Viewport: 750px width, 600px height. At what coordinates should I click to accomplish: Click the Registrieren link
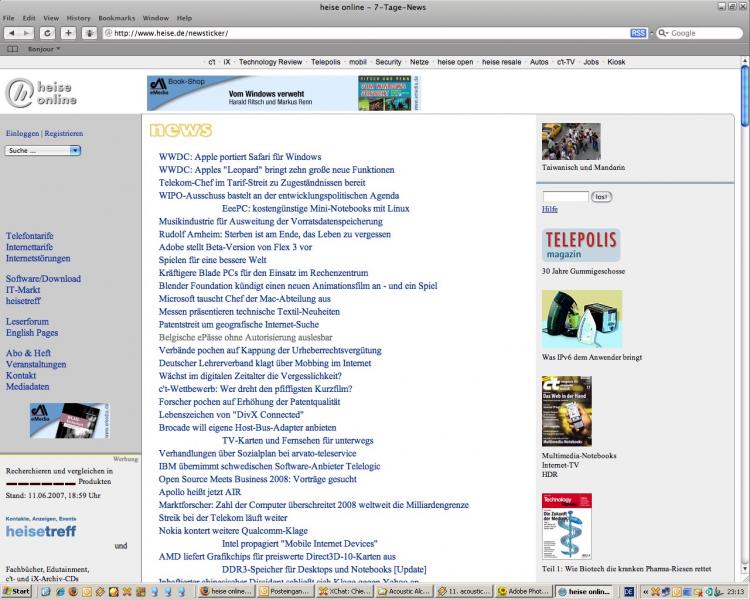pos(64,133)
